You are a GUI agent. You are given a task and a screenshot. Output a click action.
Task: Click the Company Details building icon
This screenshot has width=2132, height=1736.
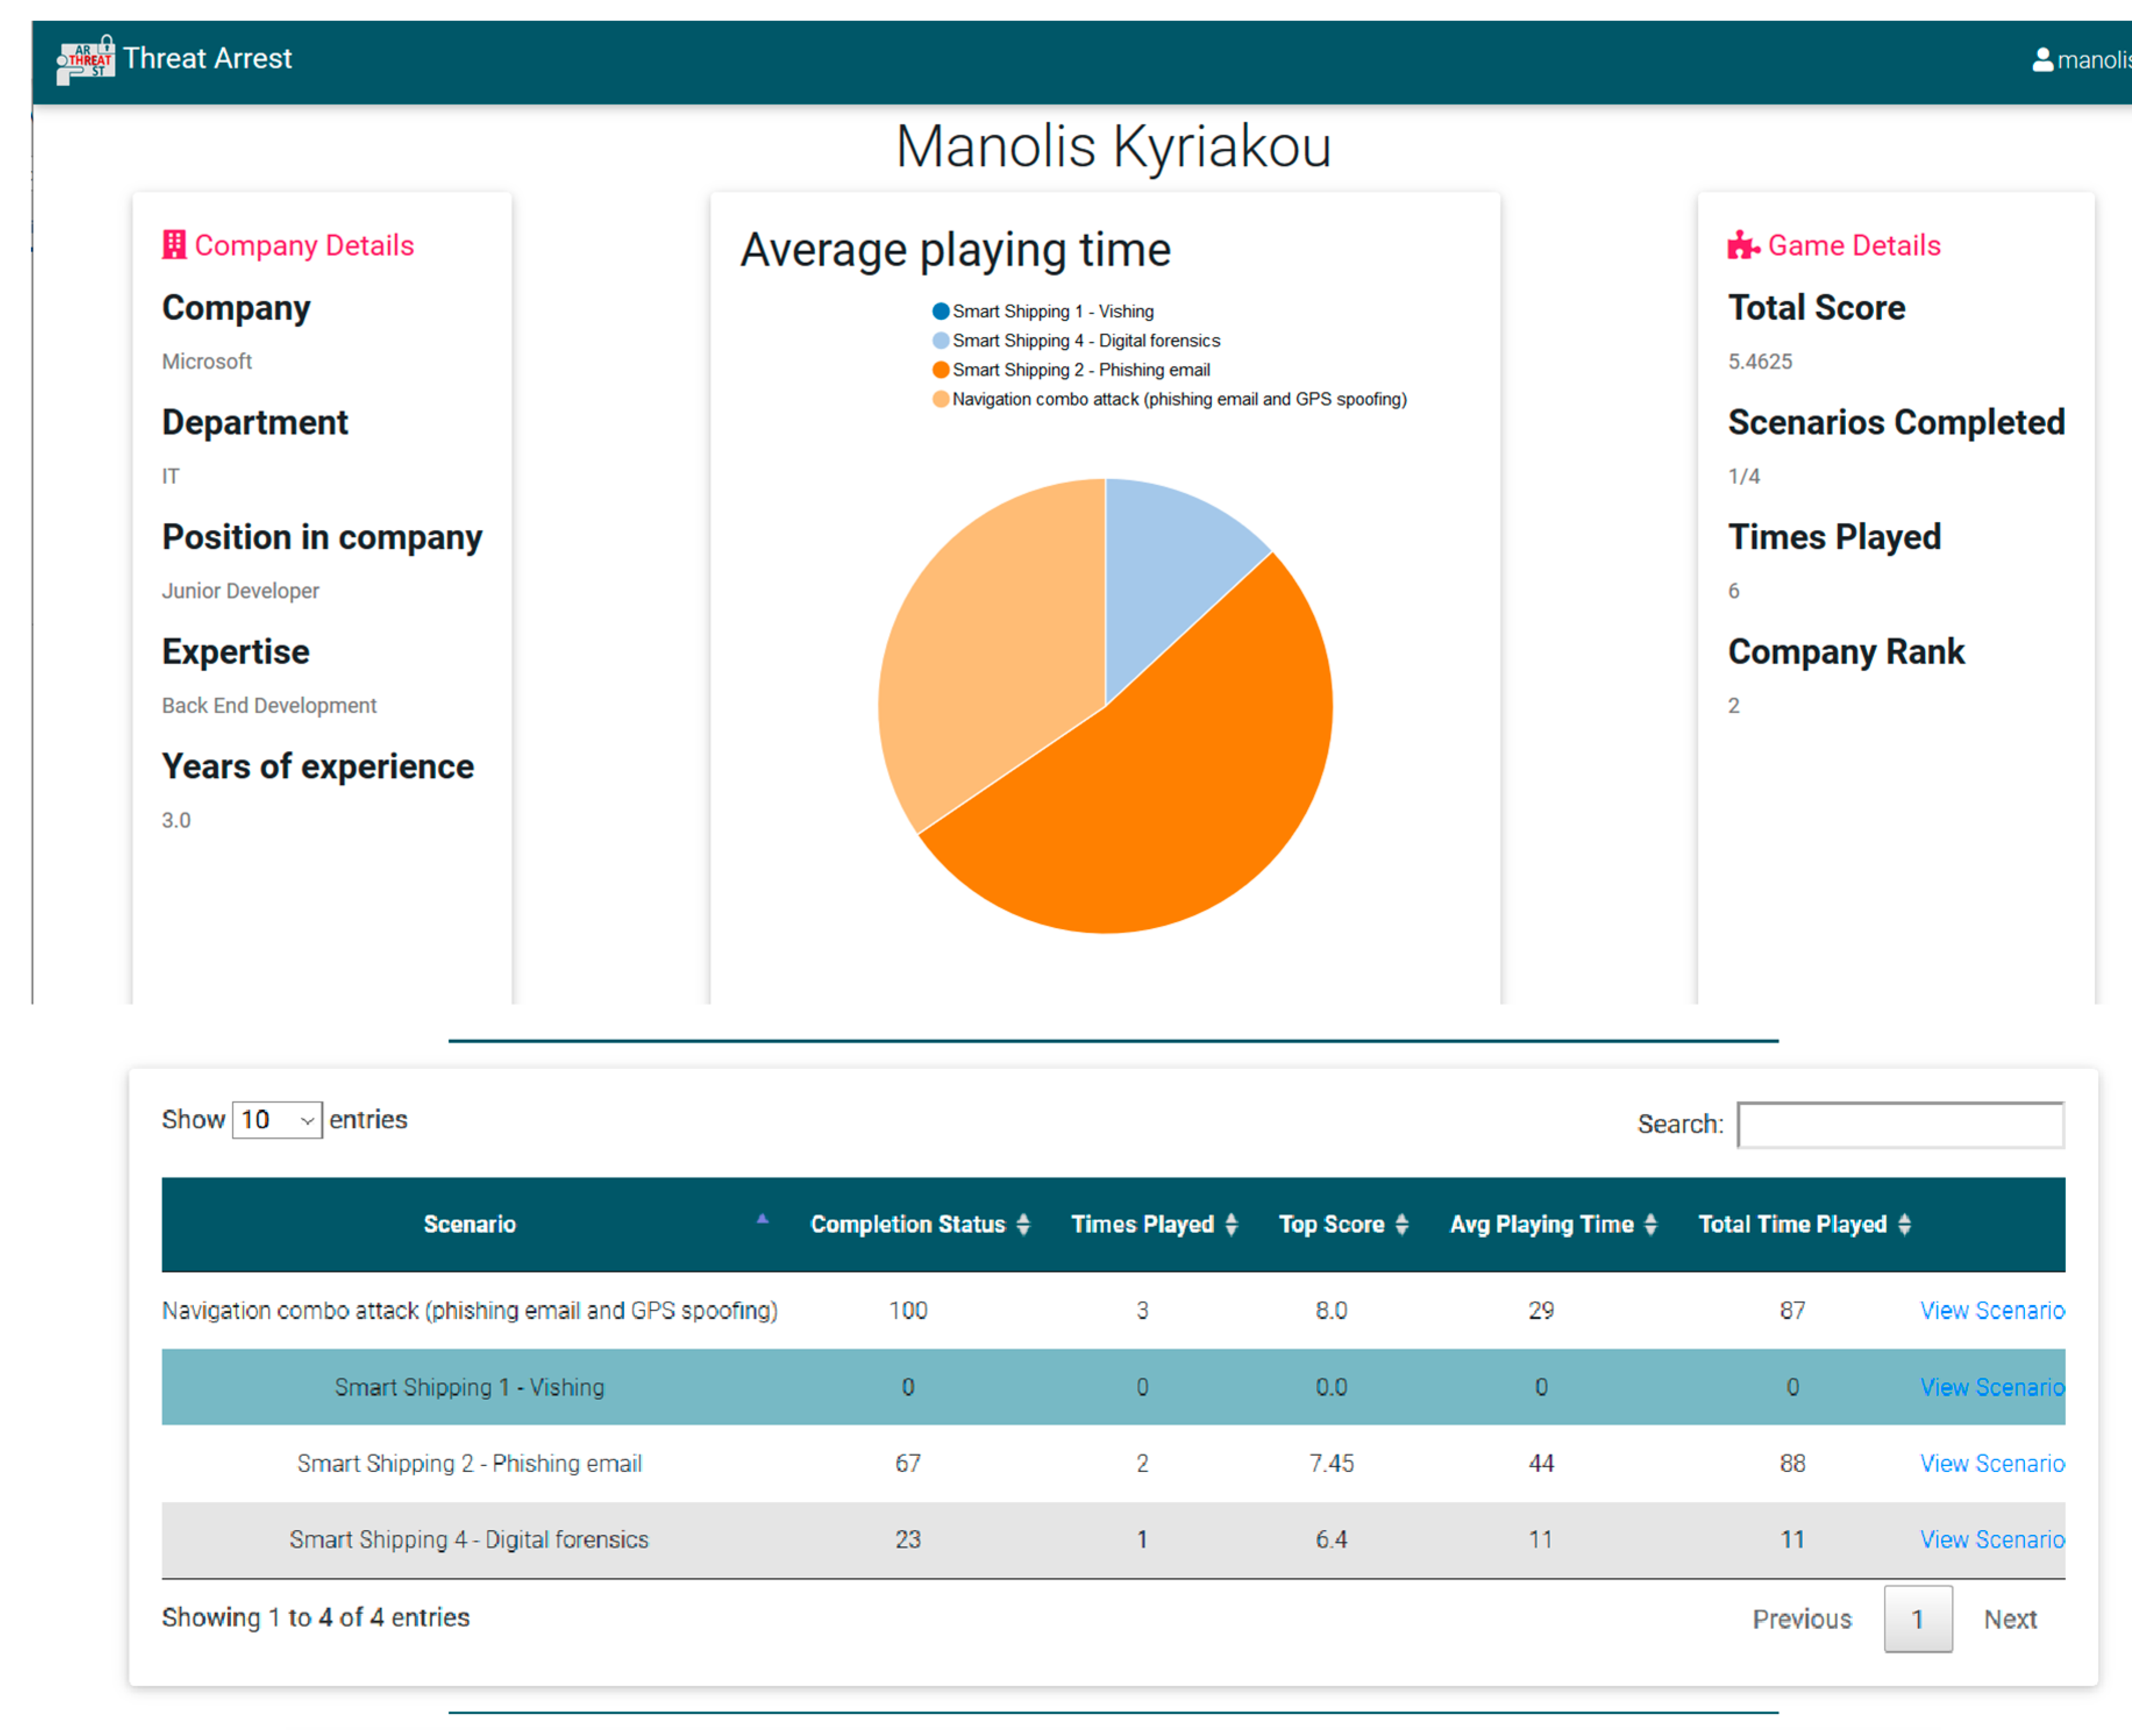point(174,245)
